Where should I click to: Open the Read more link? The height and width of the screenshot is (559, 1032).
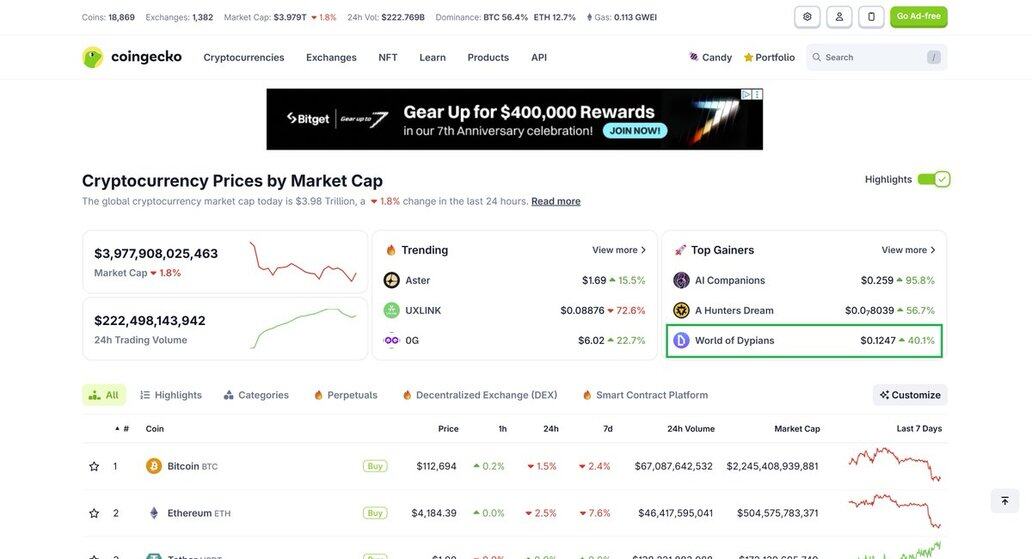click(555, 201)
